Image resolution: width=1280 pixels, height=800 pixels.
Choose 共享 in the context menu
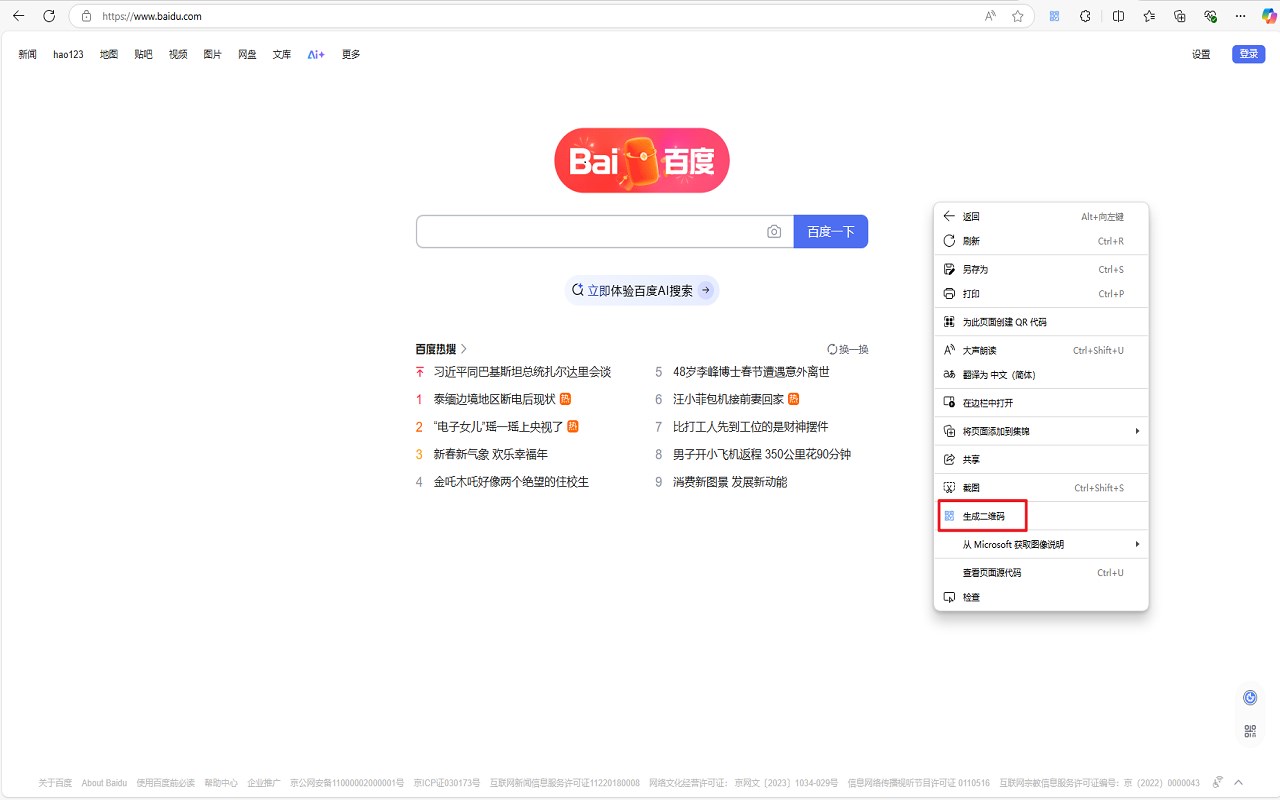(x=1041, y=459)
